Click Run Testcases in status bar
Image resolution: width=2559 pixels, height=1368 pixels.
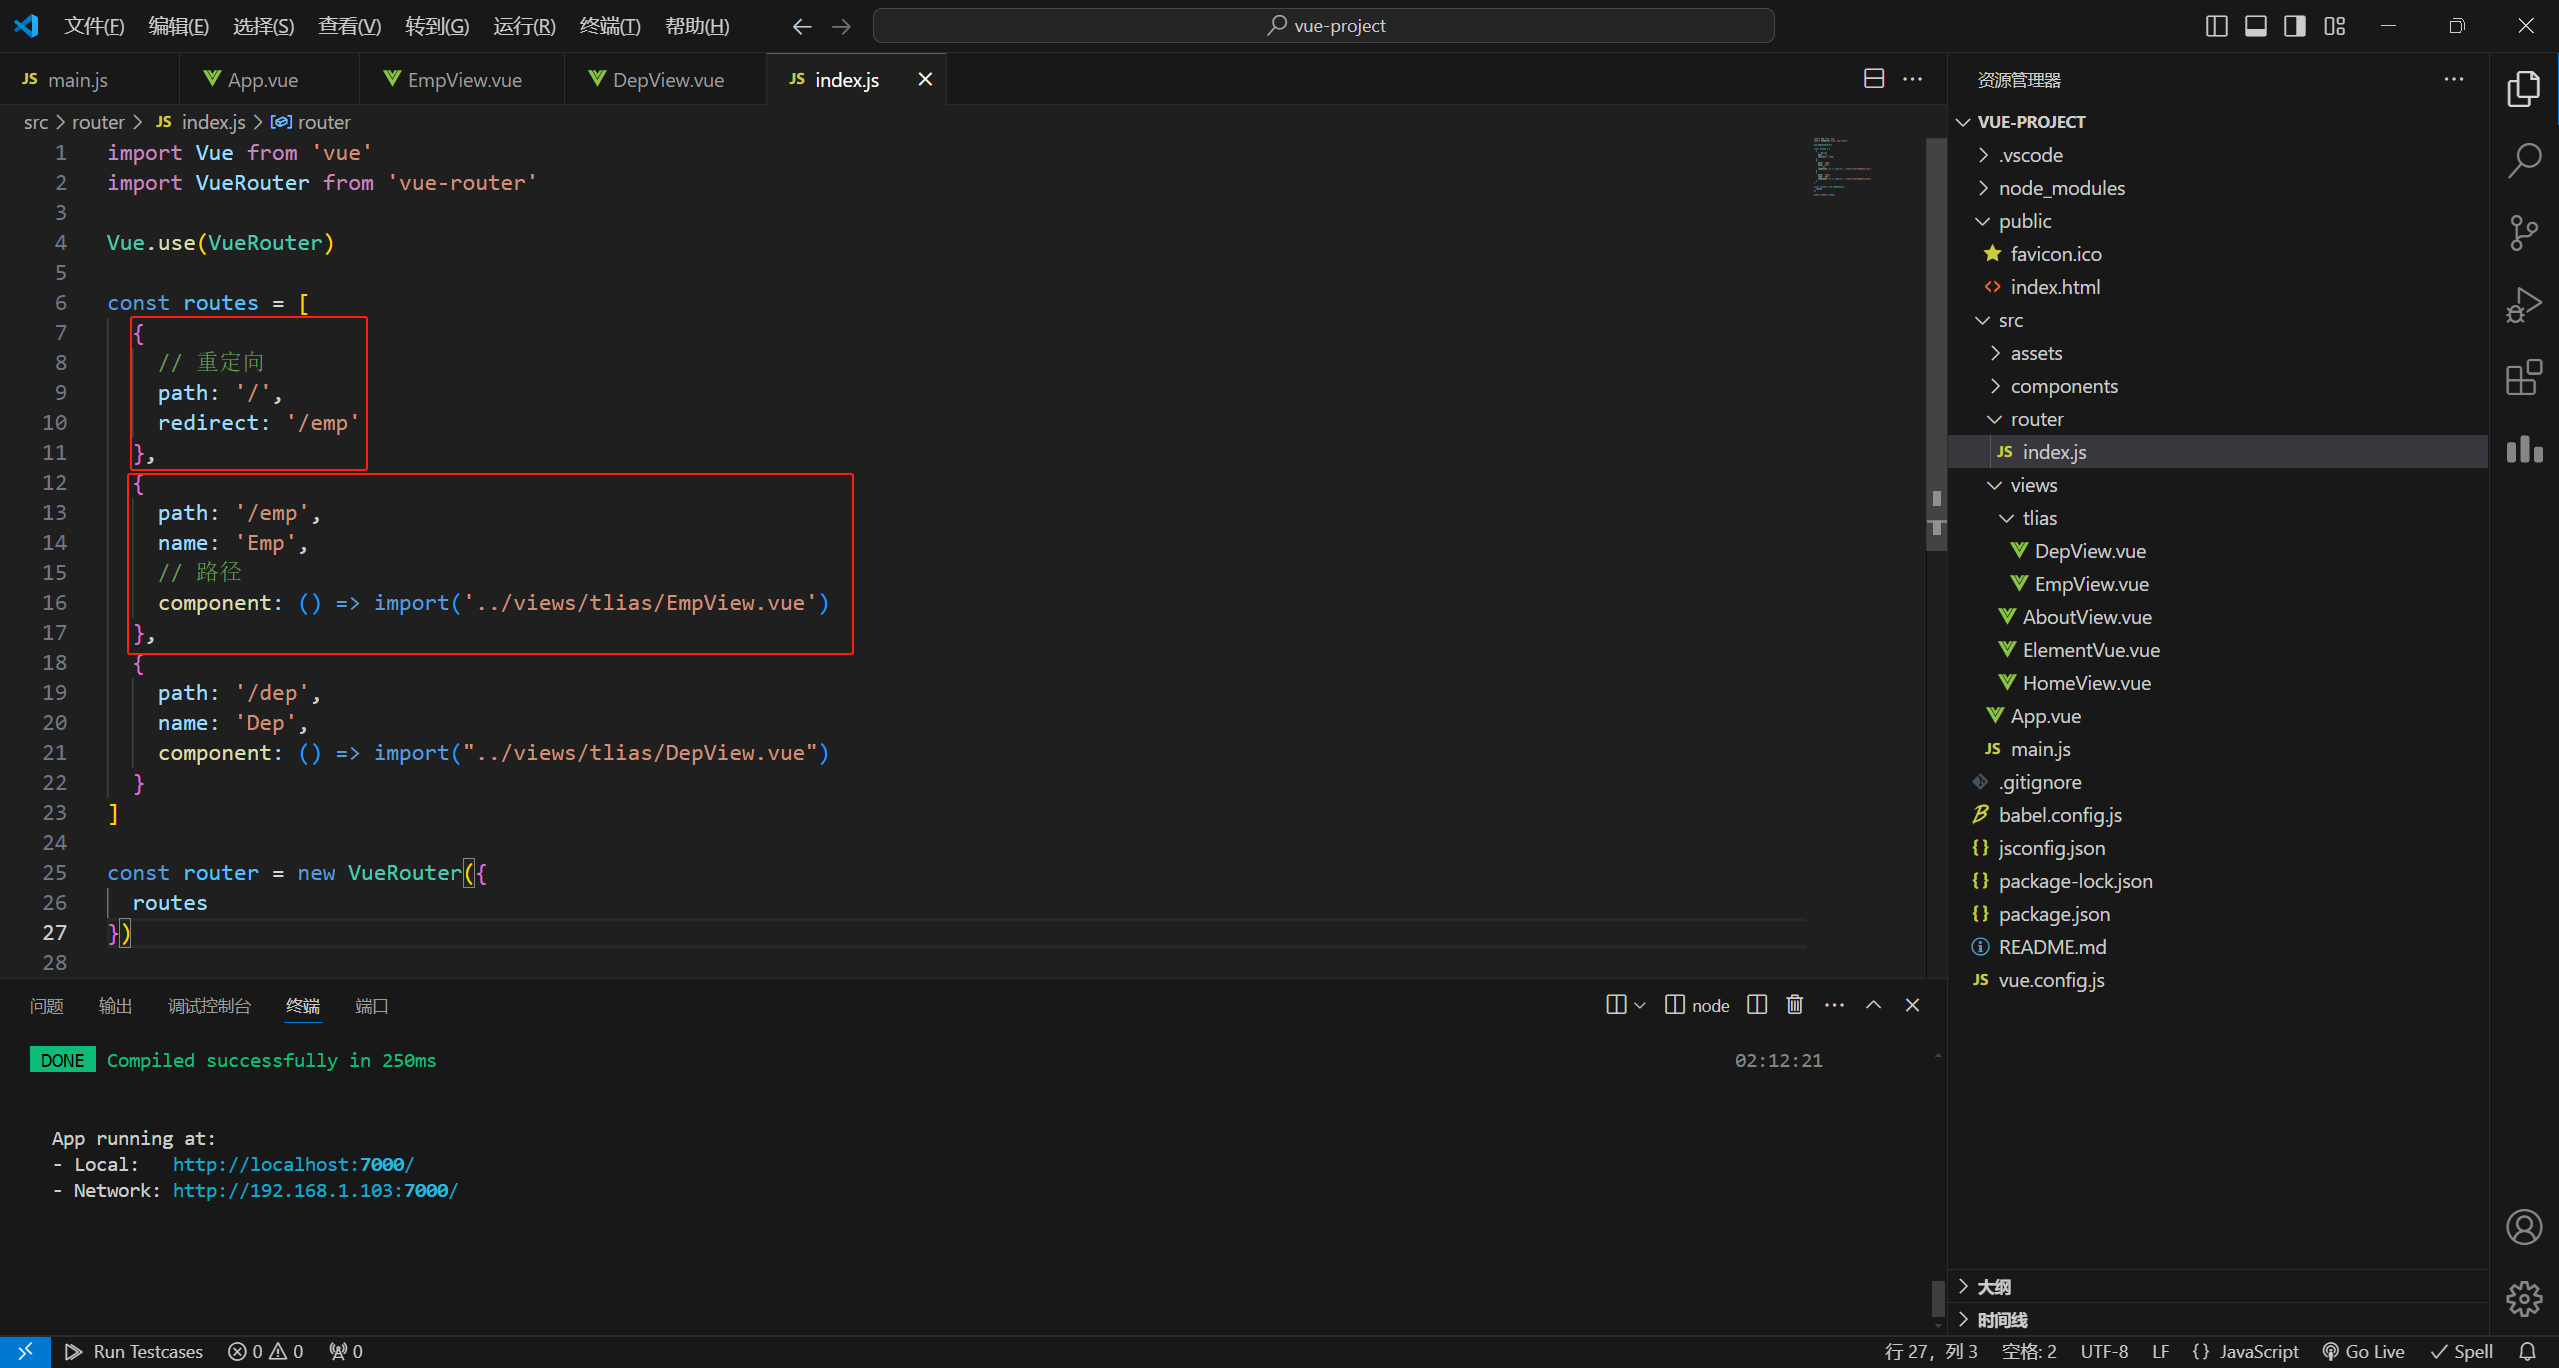(x=134, y=1352)
